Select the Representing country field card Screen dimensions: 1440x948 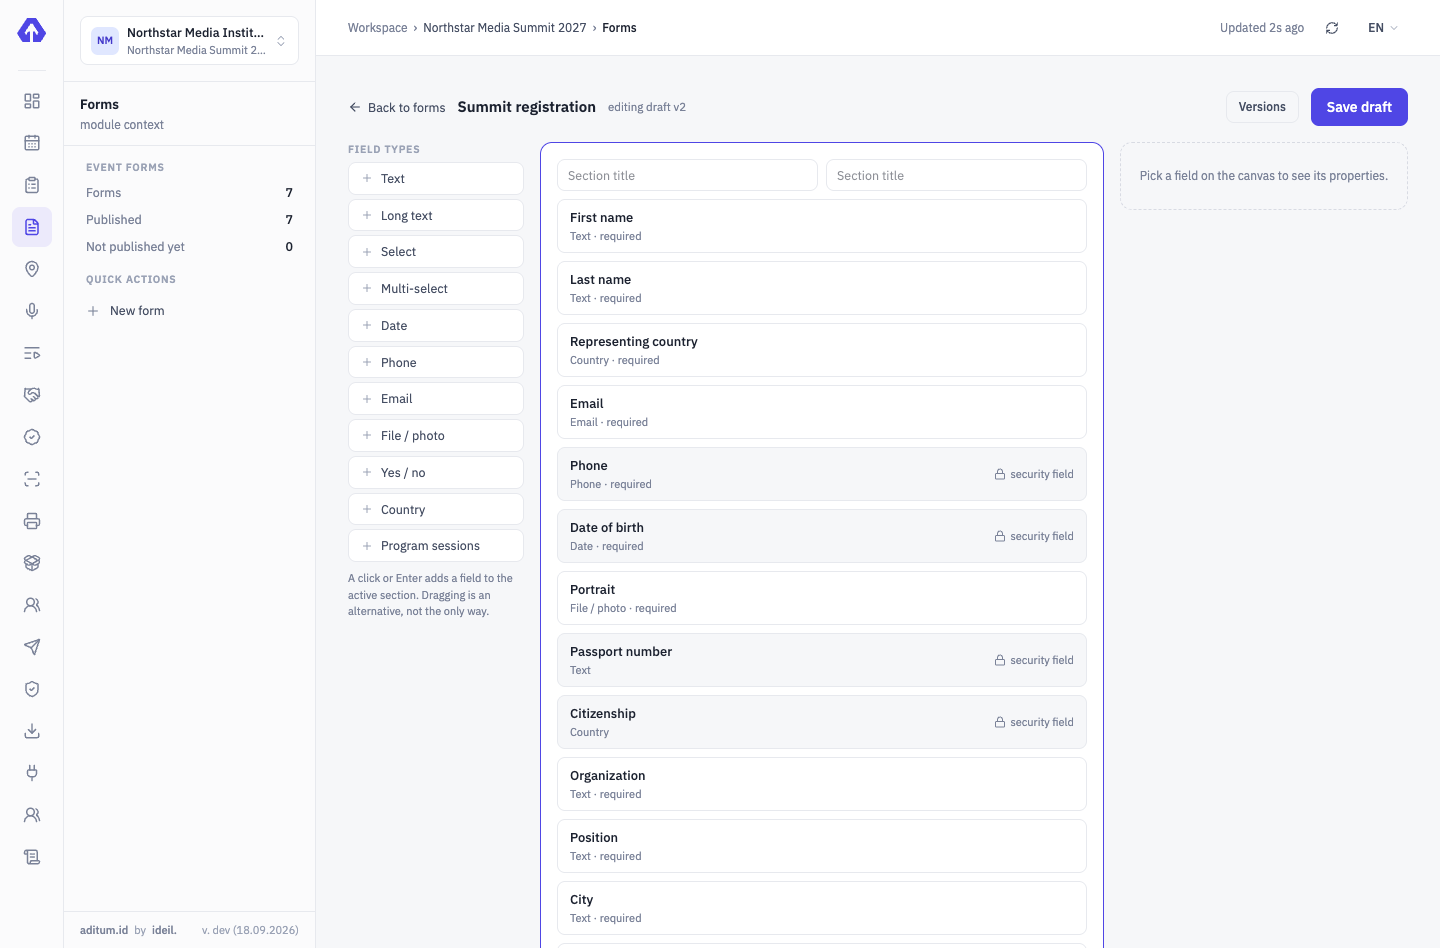tap(822, 350)
